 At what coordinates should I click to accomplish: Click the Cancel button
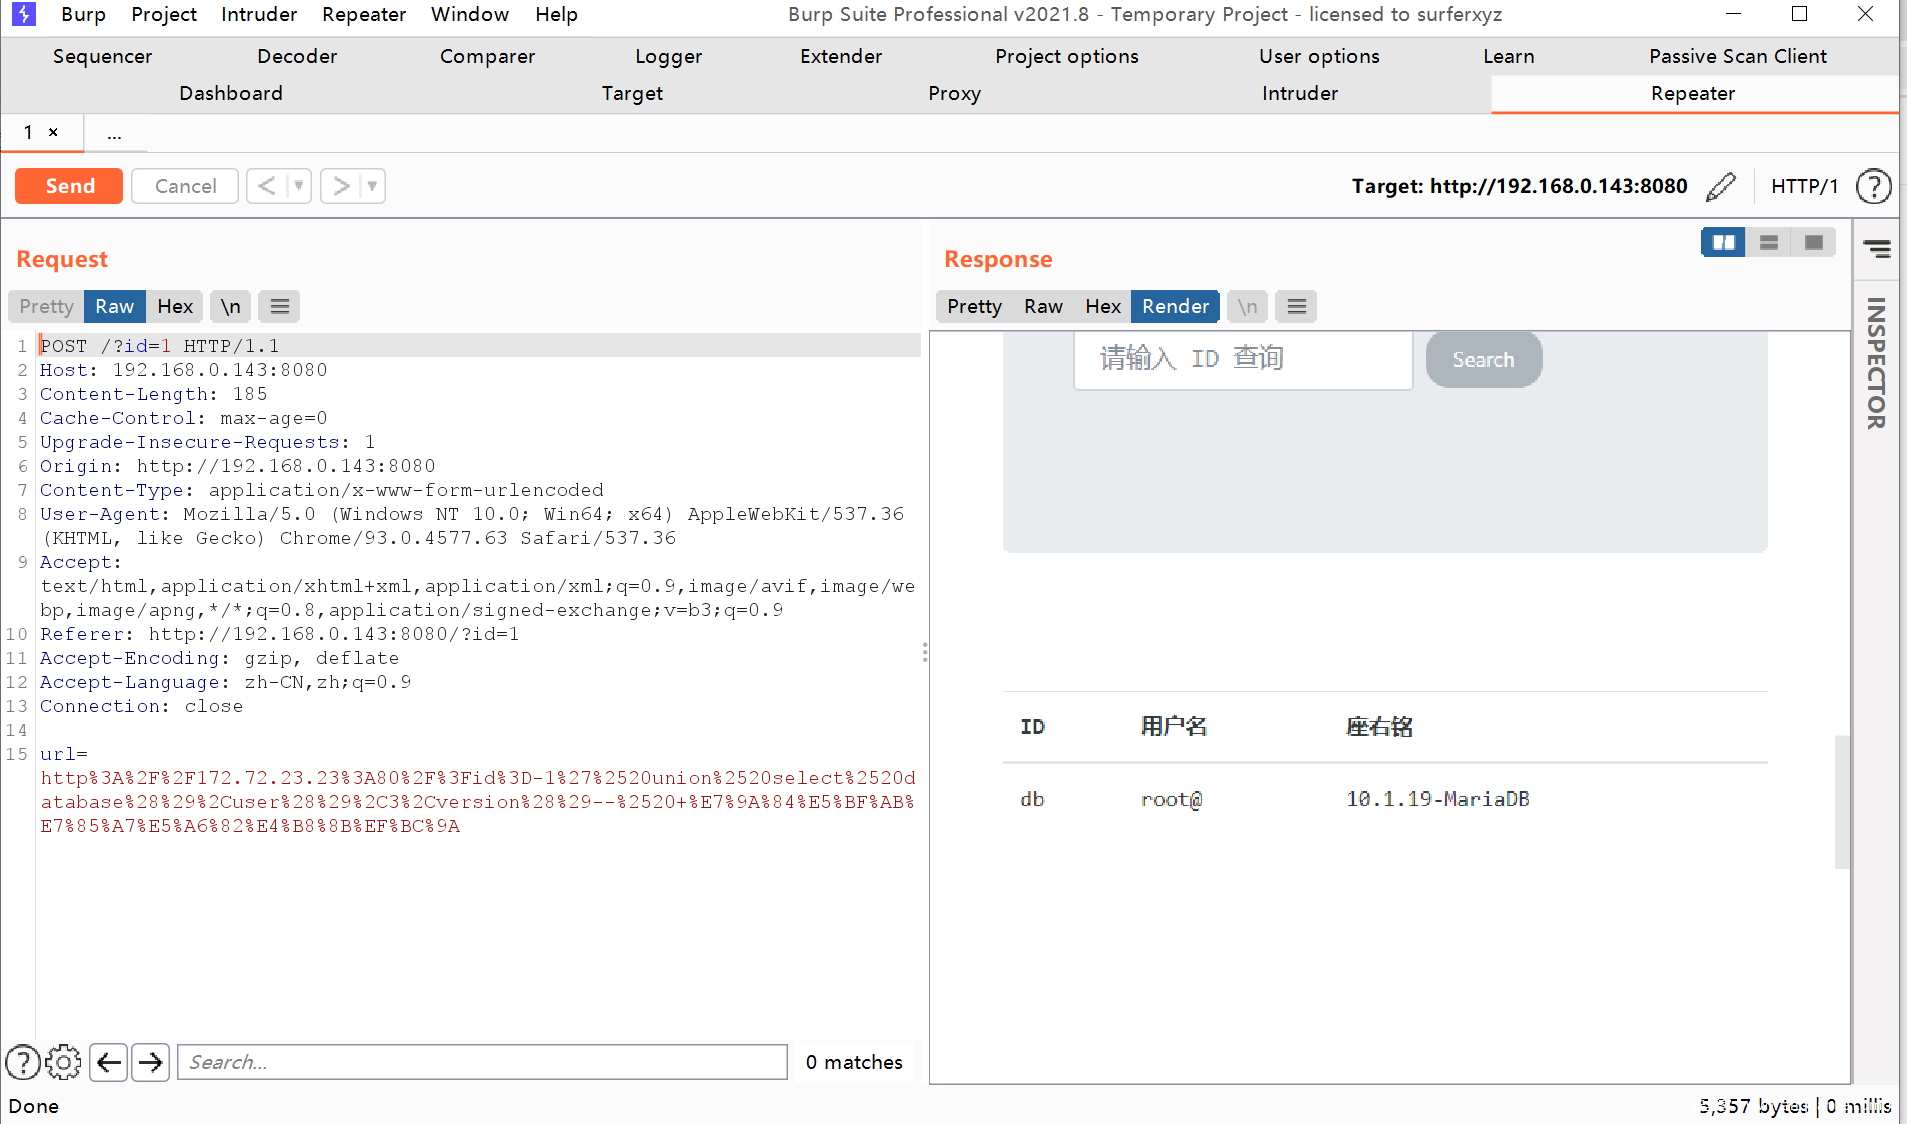click(185, 186)
